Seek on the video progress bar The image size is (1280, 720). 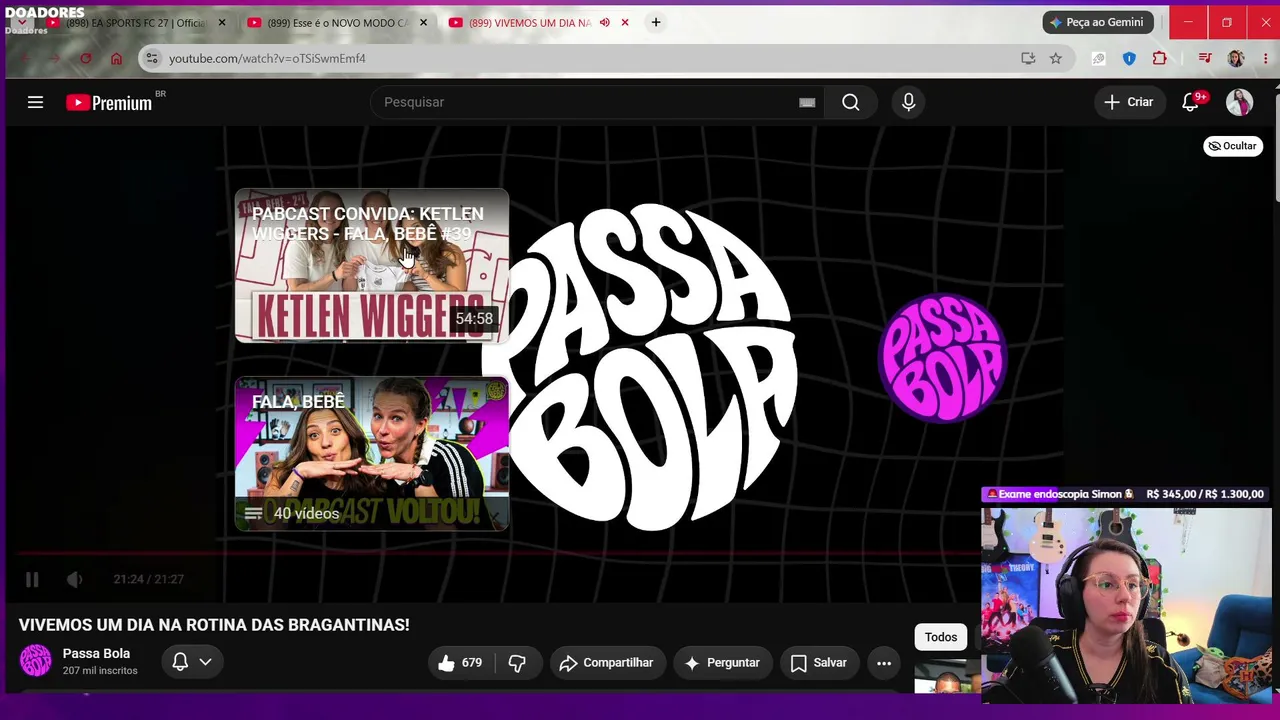pyautogui.click(x=496, y=552)
